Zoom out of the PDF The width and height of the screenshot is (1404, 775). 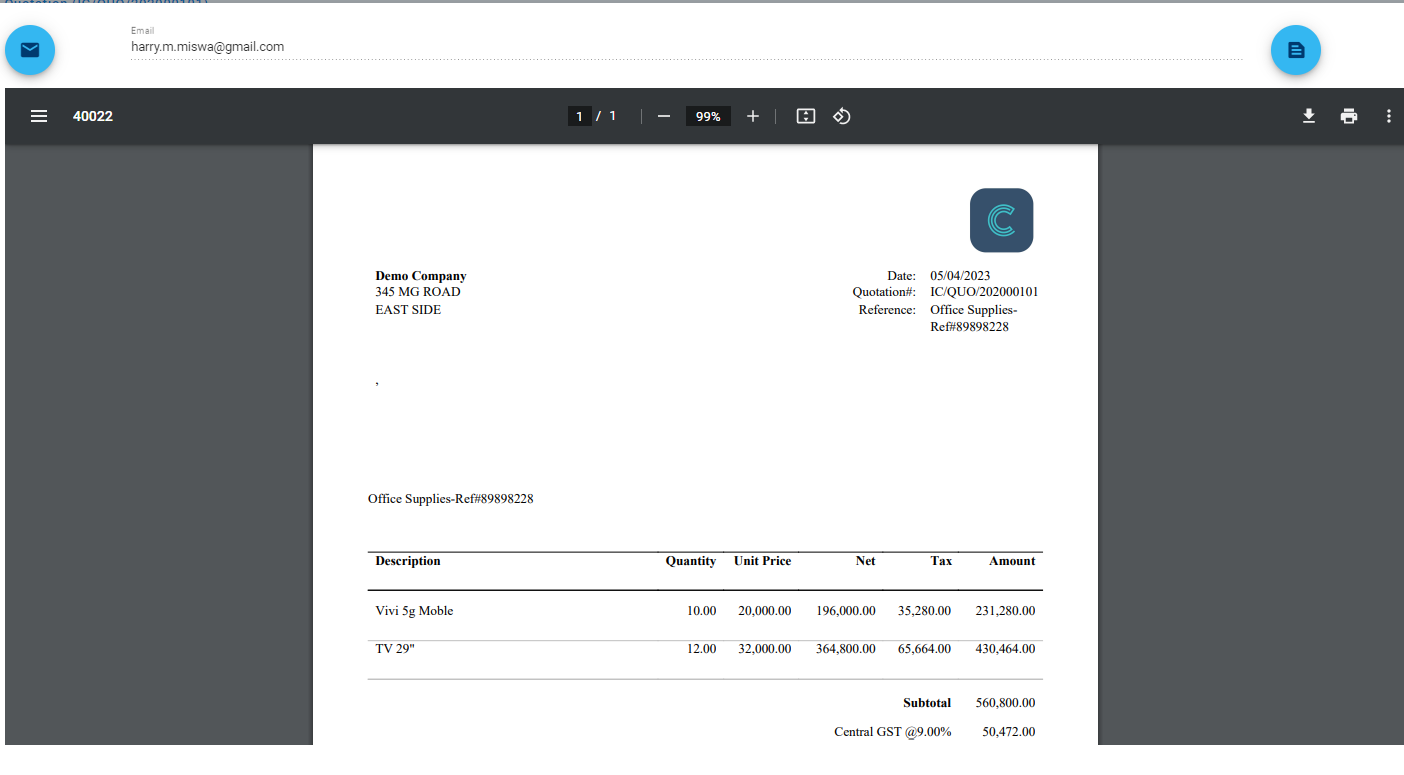click(x=663, y=116)
